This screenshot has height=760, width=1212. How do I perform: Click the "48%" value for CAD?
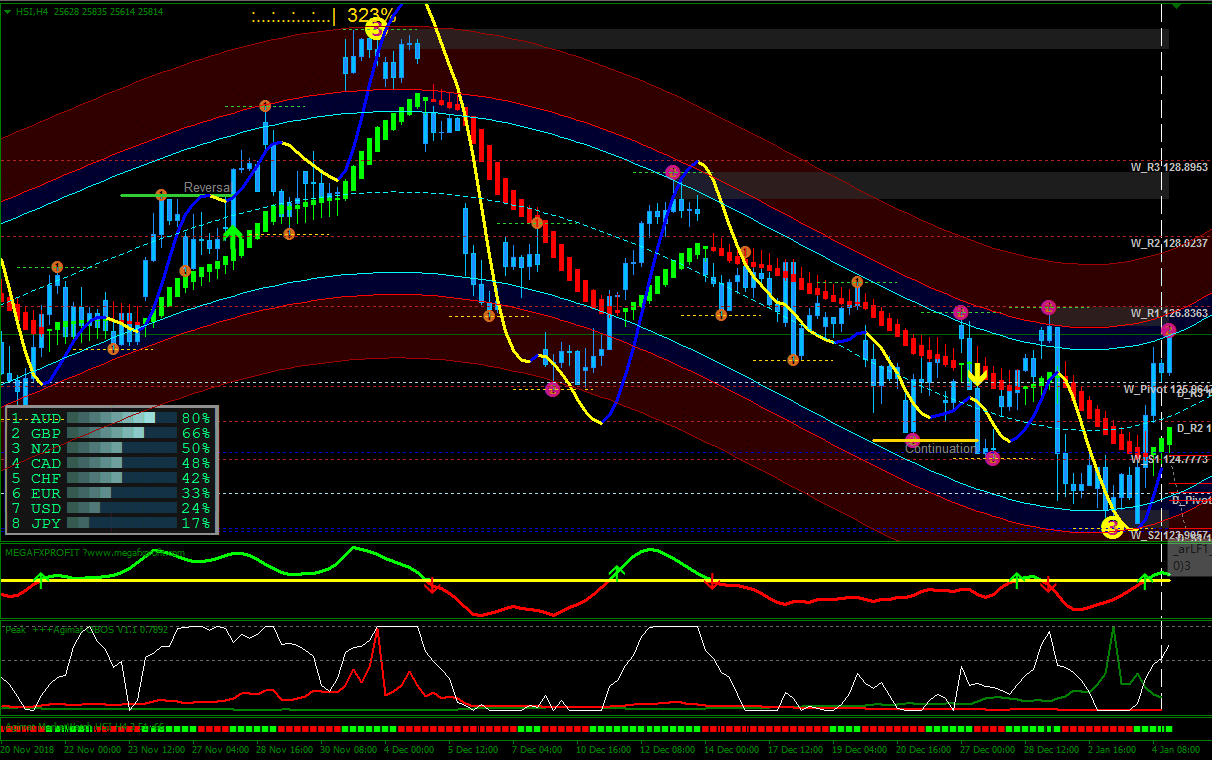pyautogui.click(x=196, y=463)
